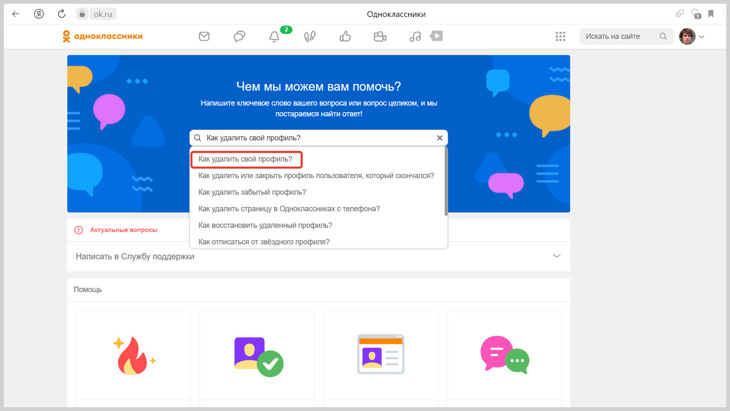This screenshot has height=411, width=730.
Task: Click the Odnoklassniki logo
Action: point(103,36)
